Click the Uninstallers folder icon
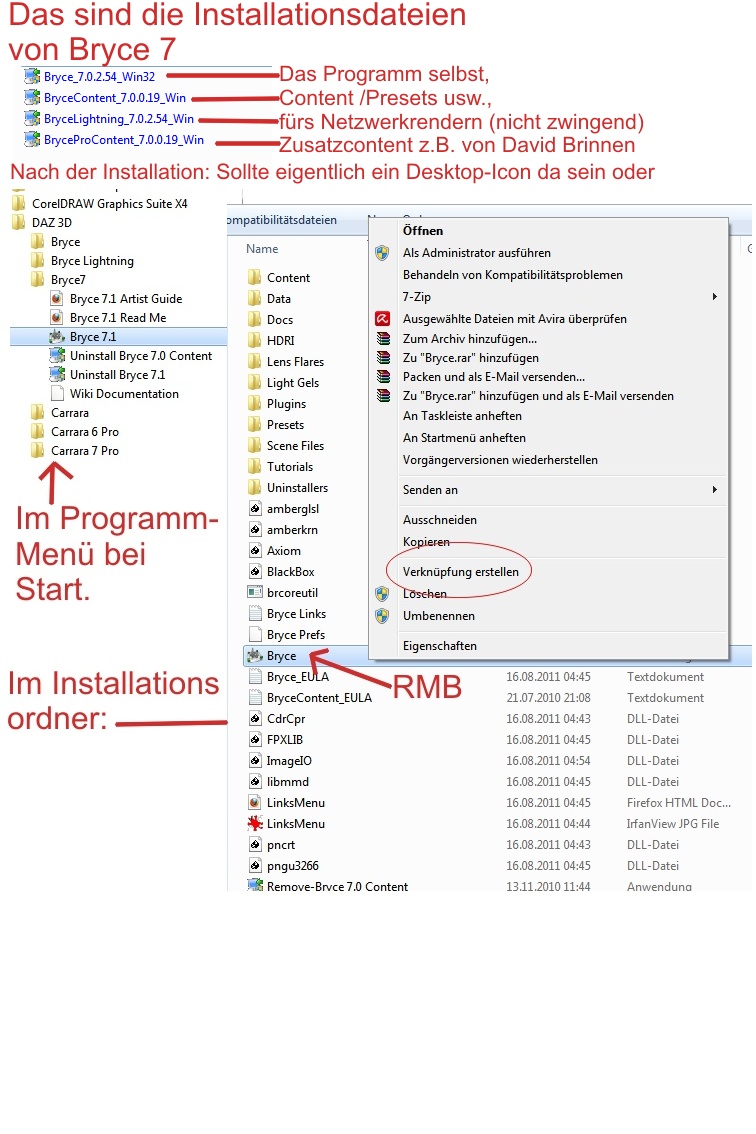The height and width of the screenshot is (1134, 756). [x=255, y=487]
